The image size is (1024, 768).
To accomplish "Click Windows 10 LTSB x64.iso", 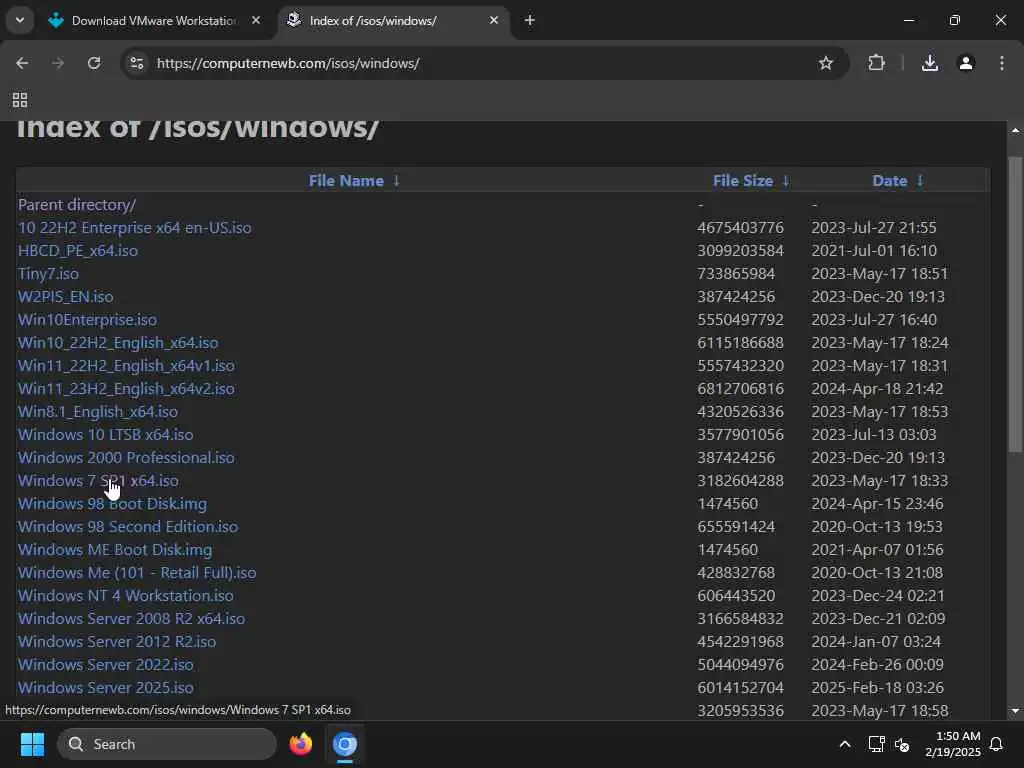I will click(x=106, y=434).
